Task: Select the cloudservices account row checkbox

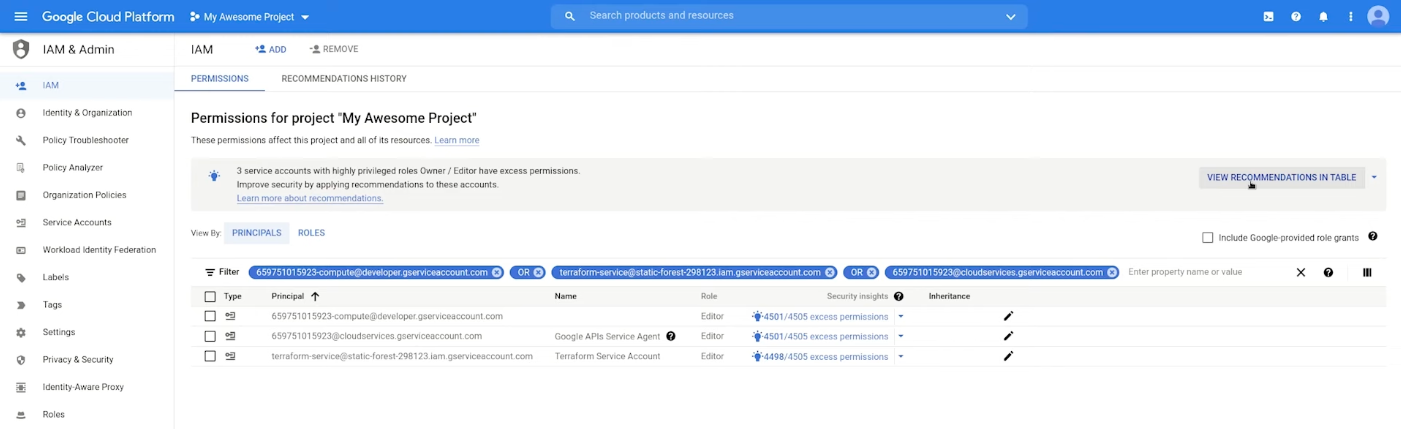Action: [x=210, y=336]
